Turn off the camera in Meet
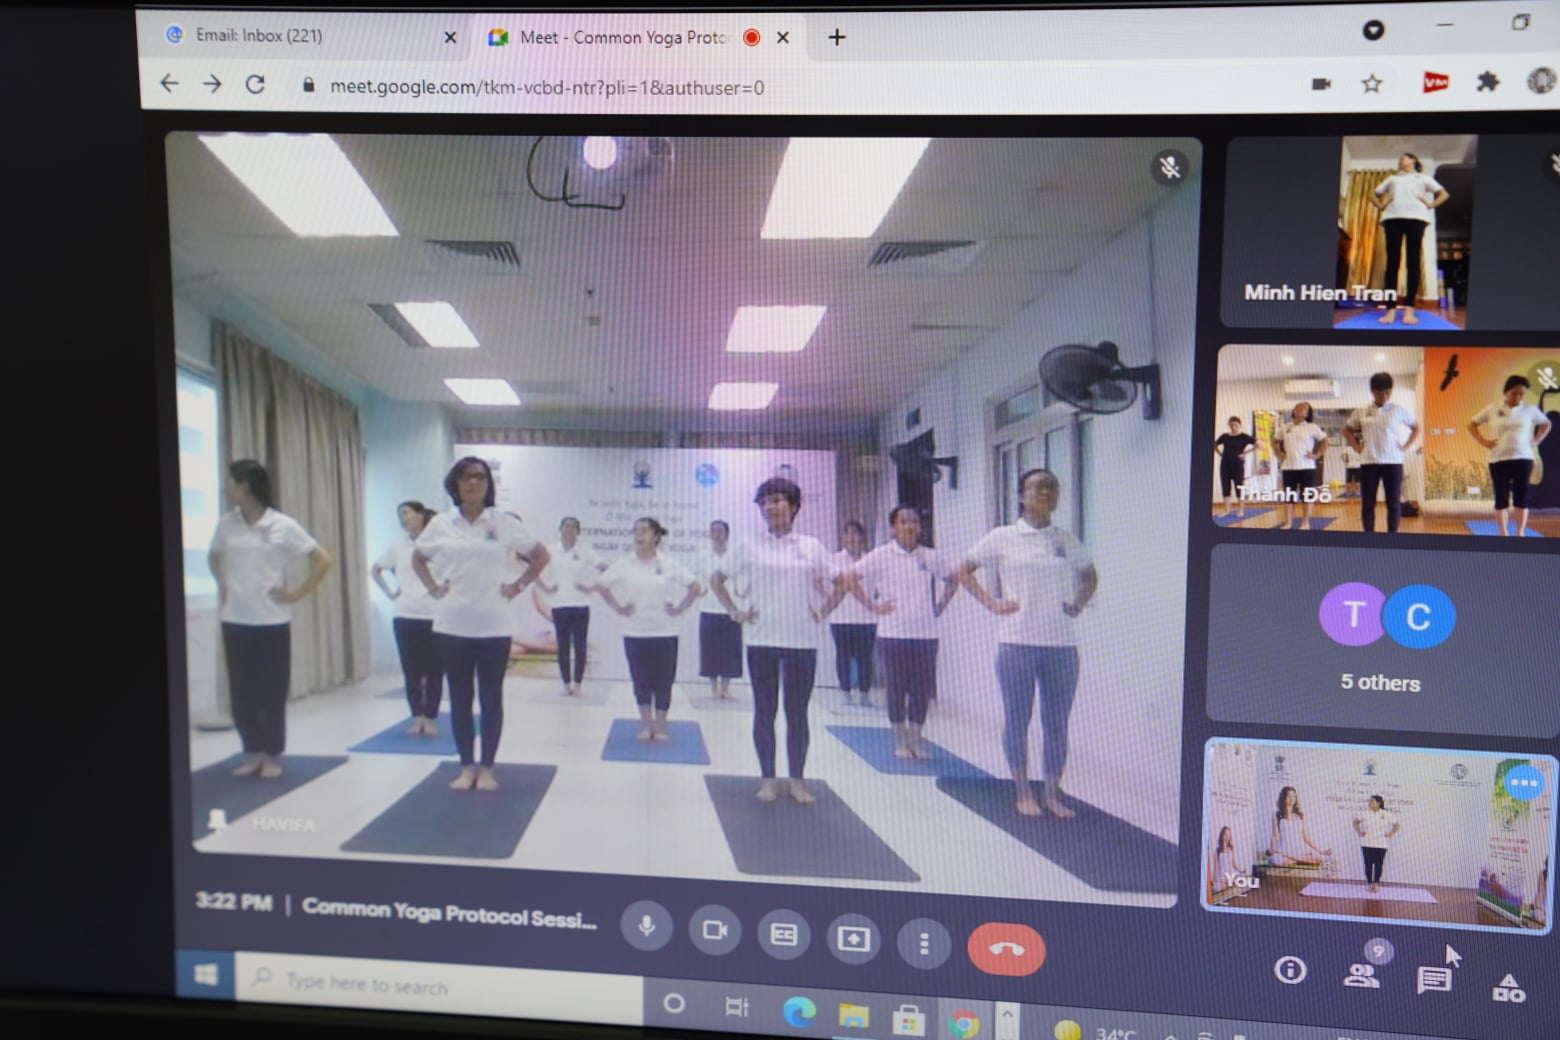 click(x=715, y=931)
